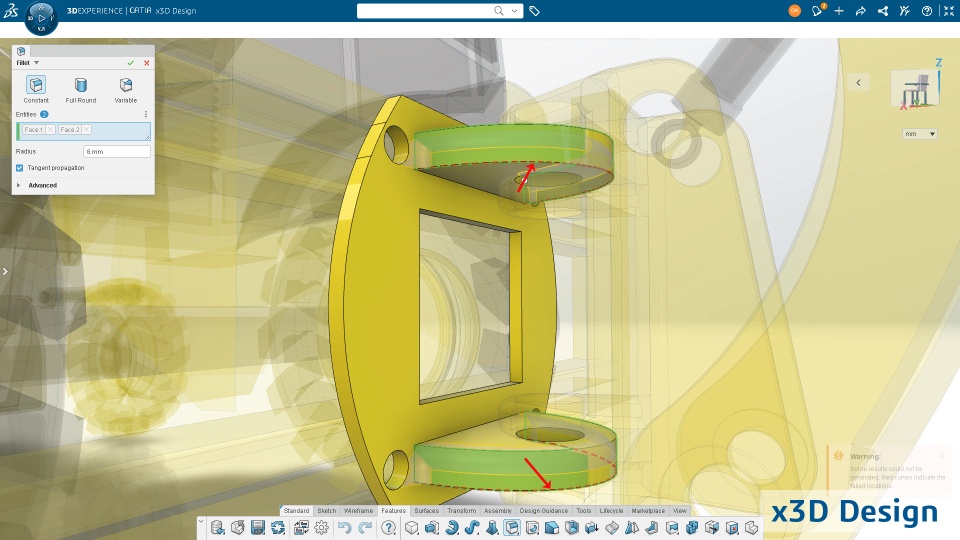
Task: Open the Sketch toolbar tab
Action: point(326,511)
